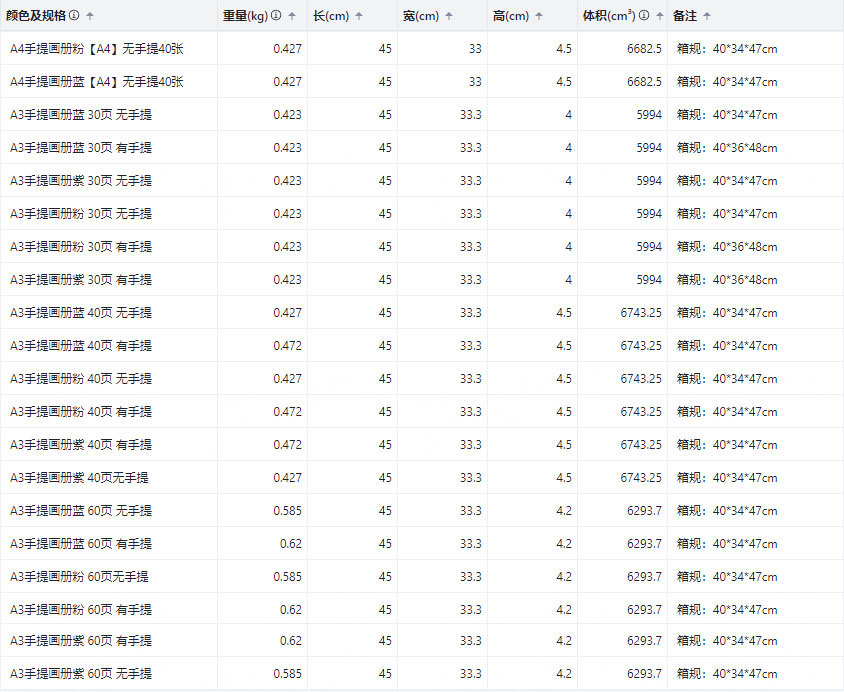Click 高 value of A3手提画册粉 60页无手提

564,576
